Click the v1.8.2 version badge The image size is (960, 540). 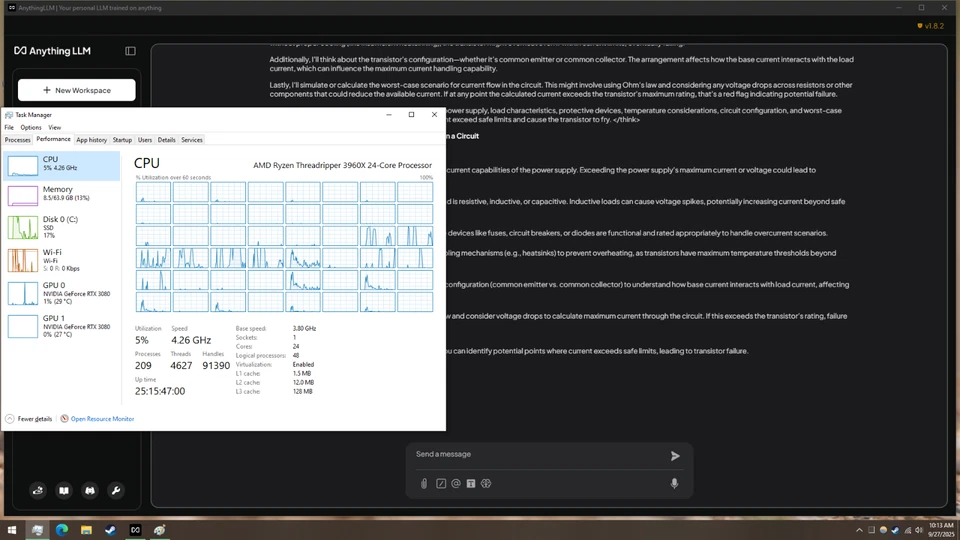(x=931, y=26)
